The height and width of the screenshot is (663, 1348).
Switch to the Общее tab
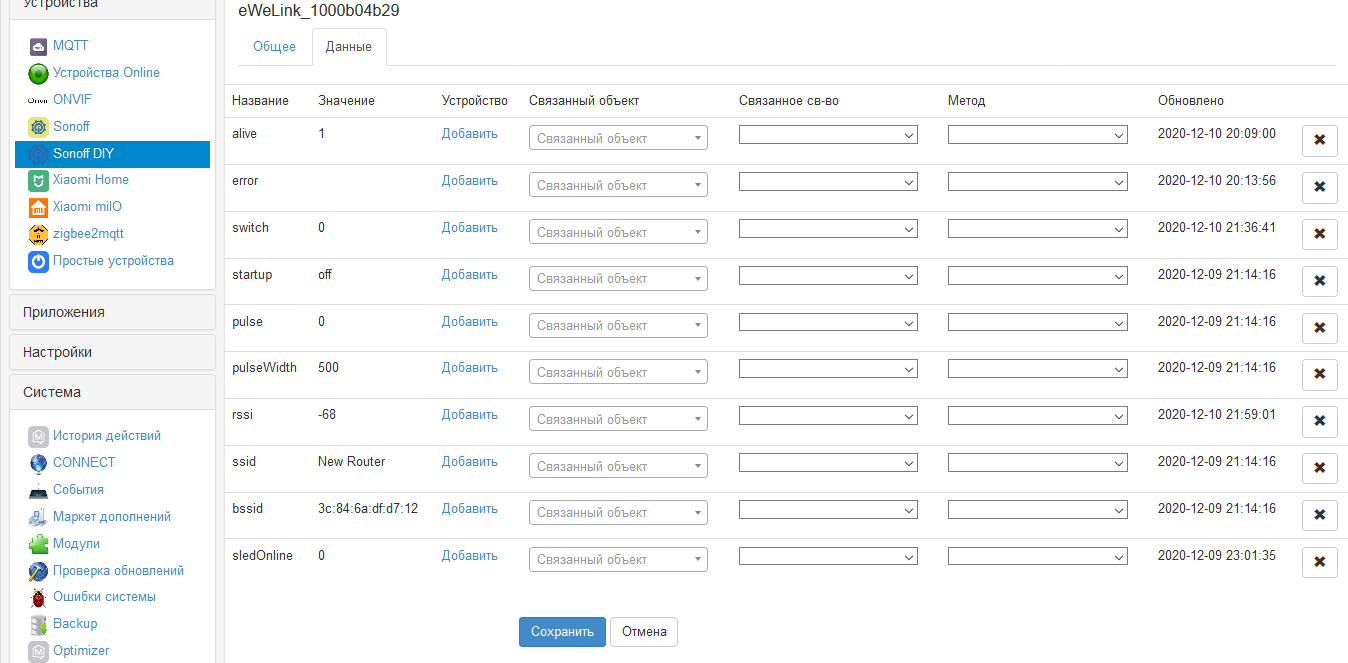274,46
